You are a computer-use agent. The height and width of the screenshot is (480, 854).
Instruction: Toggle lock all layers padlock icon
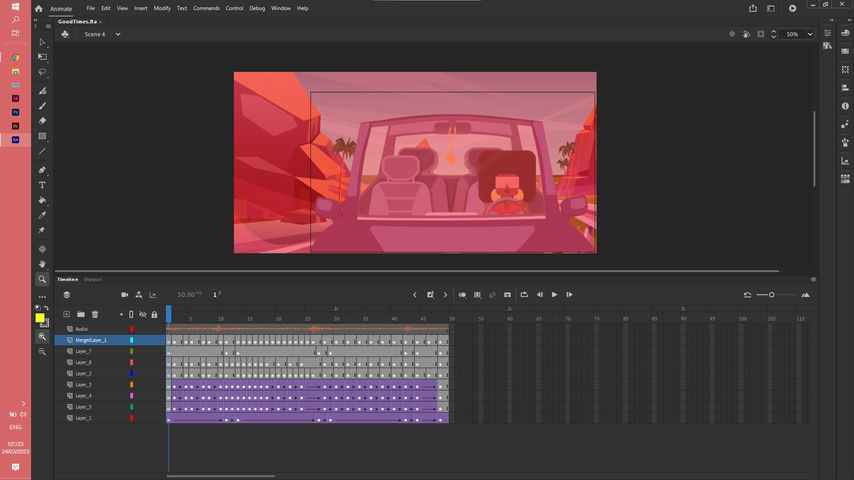(x=154, y=314)
